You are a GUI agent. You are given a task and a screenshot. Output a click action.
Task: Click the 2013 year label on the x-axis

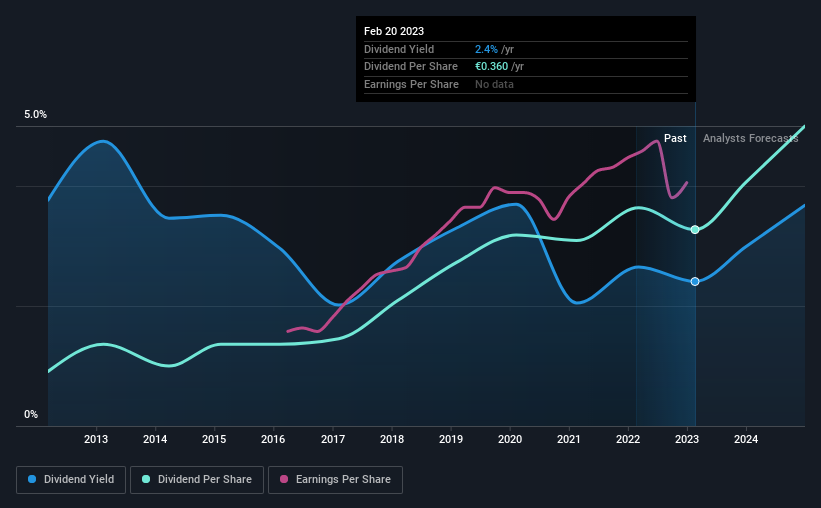(96, 439)
